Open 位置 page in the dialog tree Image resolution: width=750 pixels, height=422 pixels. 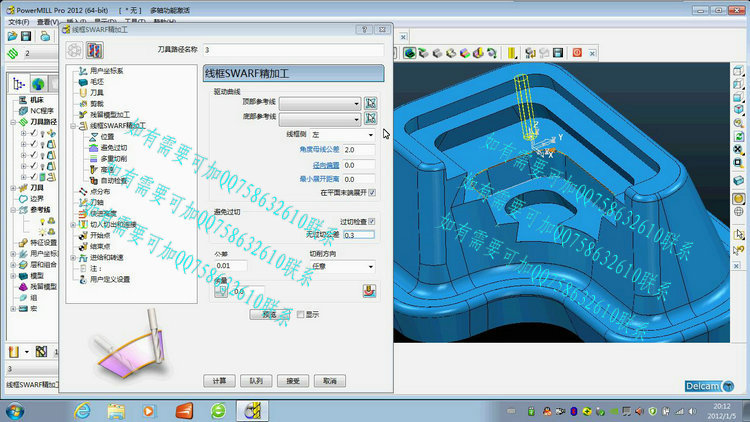point(107,137)
